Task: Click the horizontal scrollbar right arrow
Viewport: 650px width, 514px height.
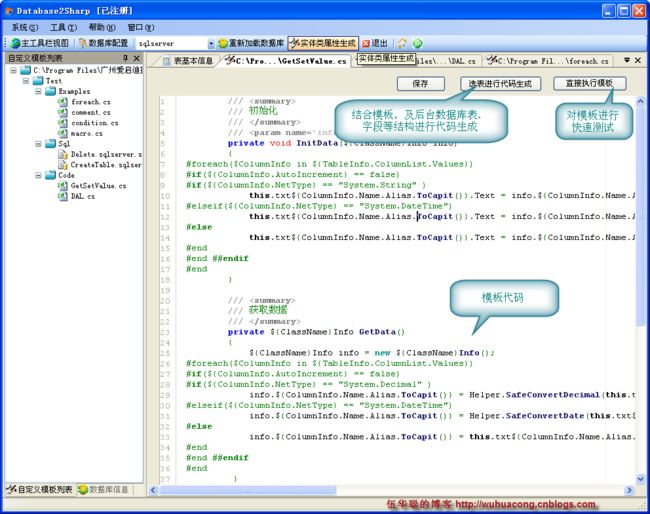Action: pos(630,490)
